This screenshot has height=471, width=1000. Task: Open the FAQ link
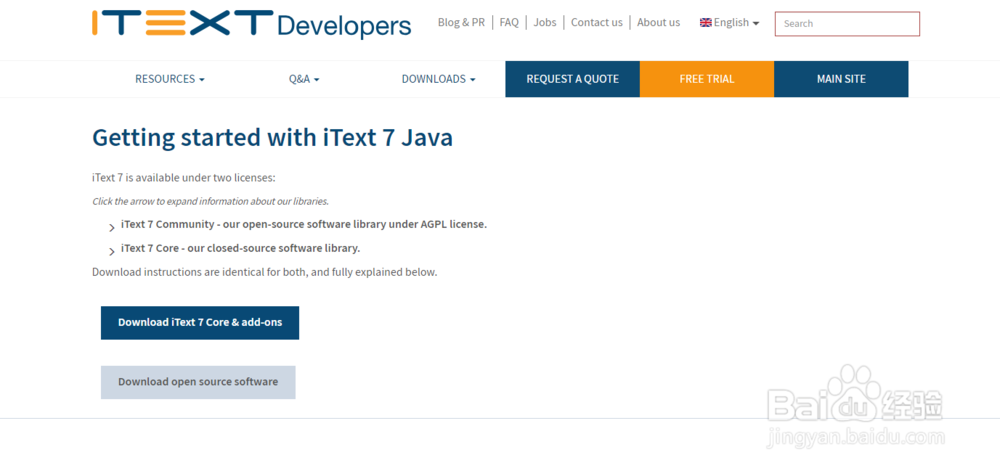[x=509, y=22]
